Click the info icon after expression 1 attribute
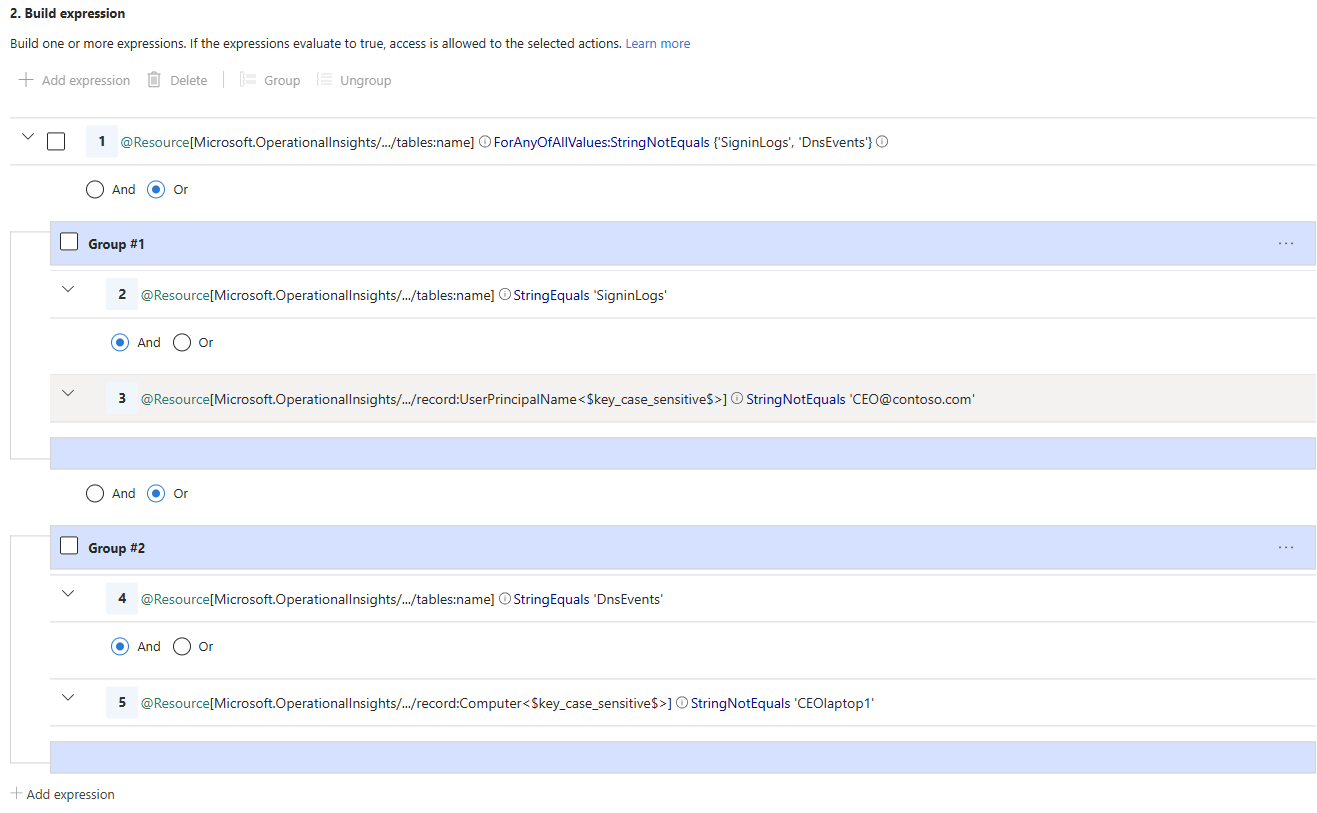The width and height of the screenshot is (1317, 813). coord(485,142)
